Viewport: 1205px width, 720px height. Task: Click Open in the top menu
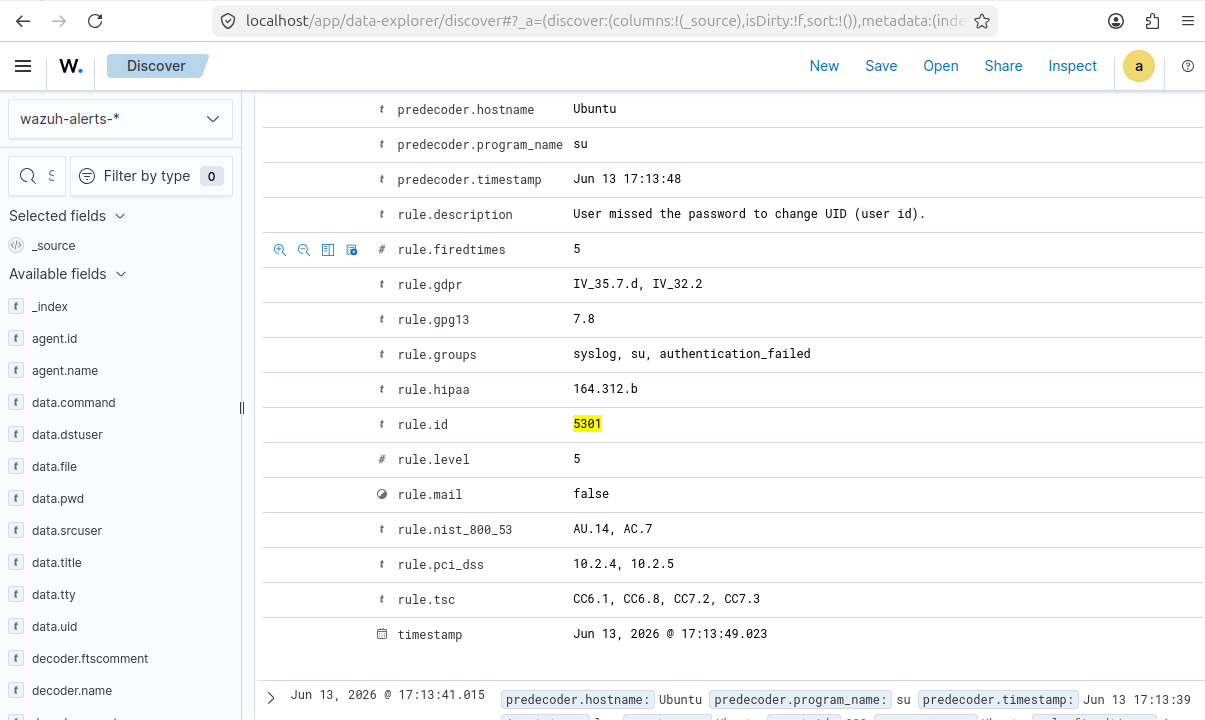[941, 66]
